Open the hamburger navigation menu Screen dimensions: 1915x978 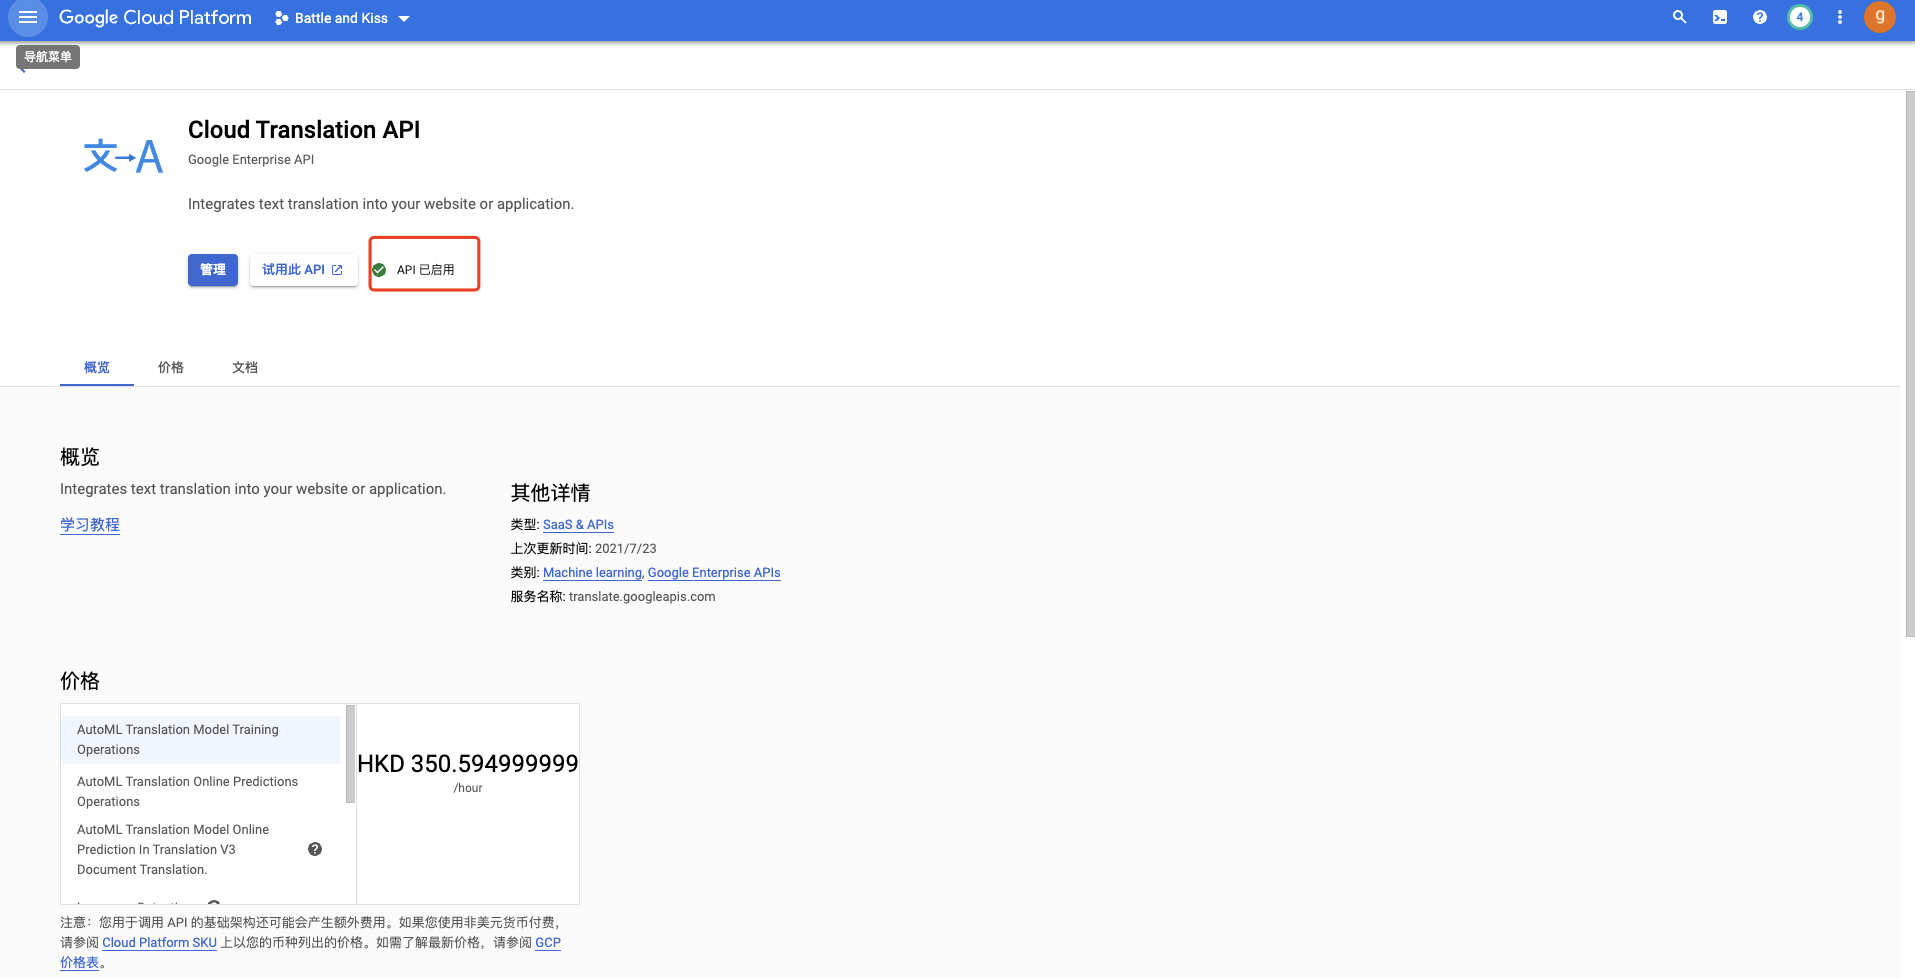[28, 18]
